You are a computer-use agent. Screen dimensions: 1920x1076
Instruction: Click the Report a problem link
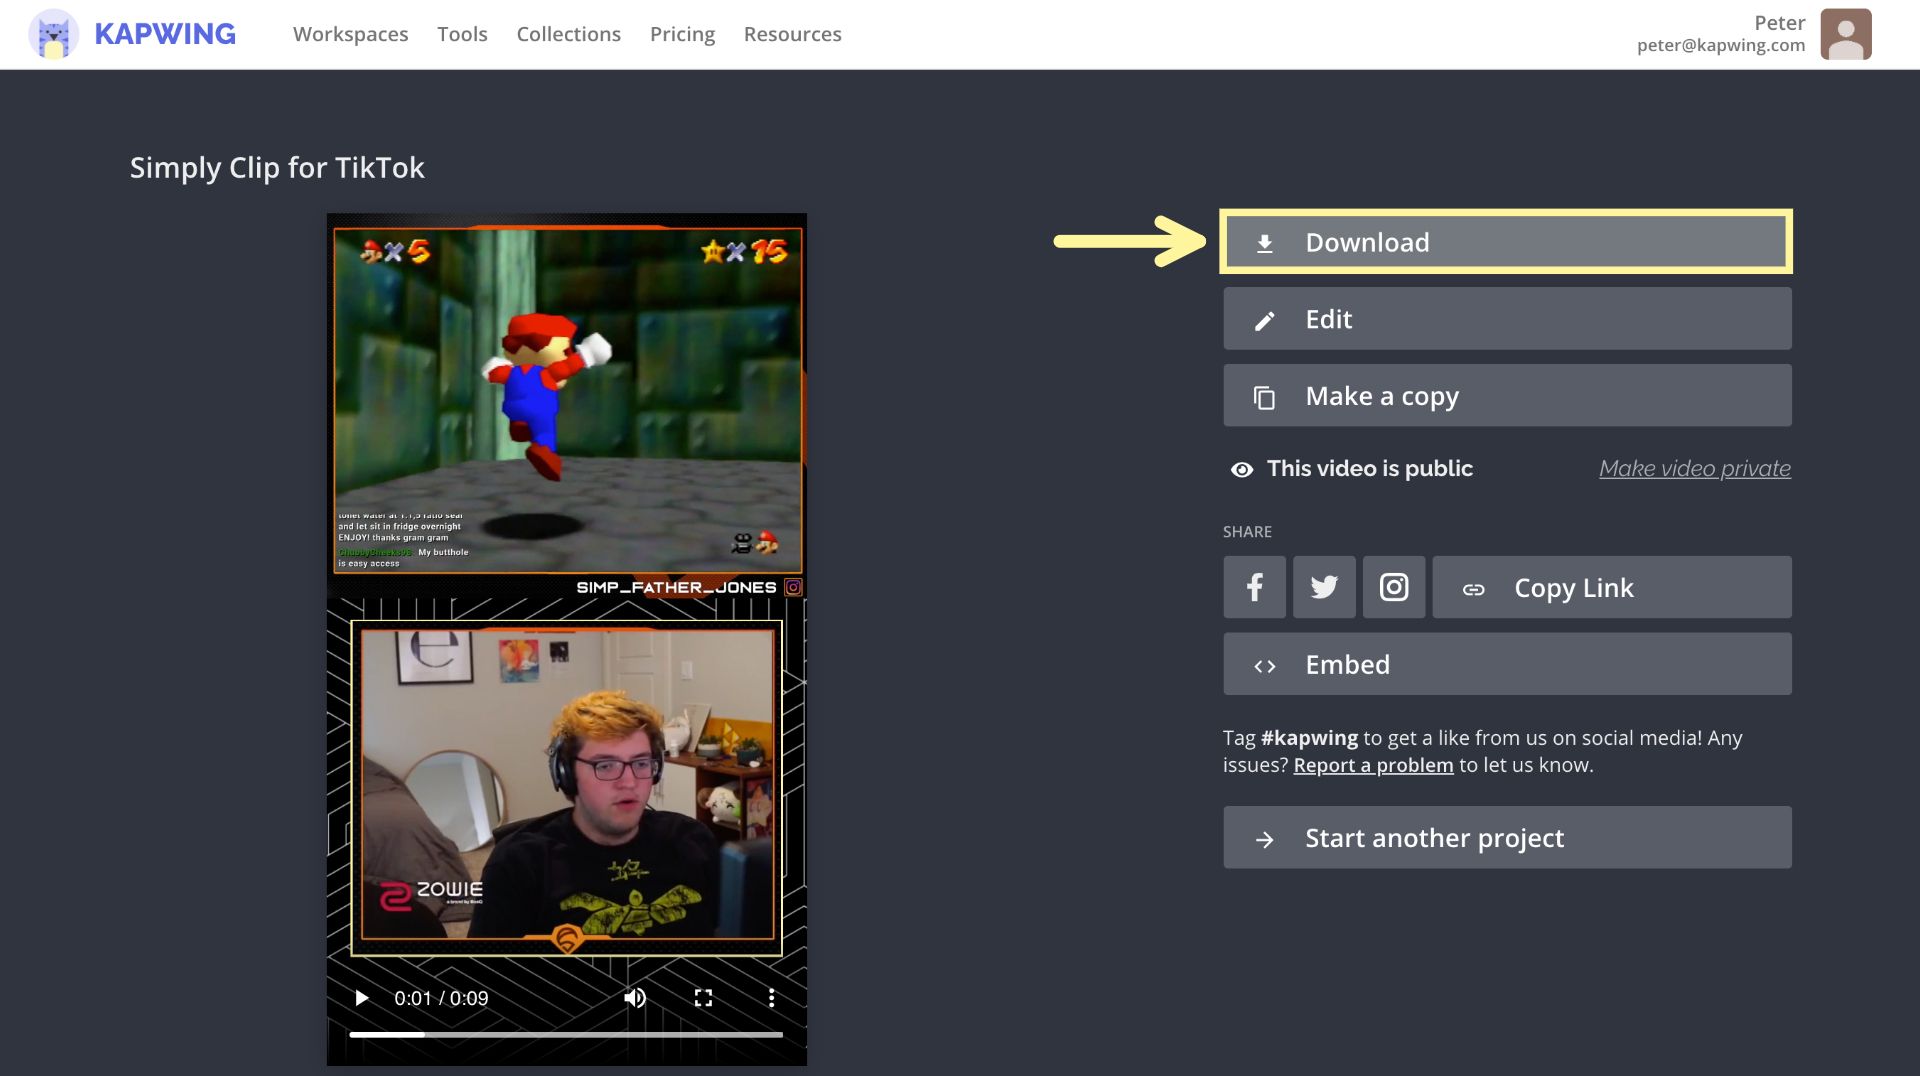1373,766
